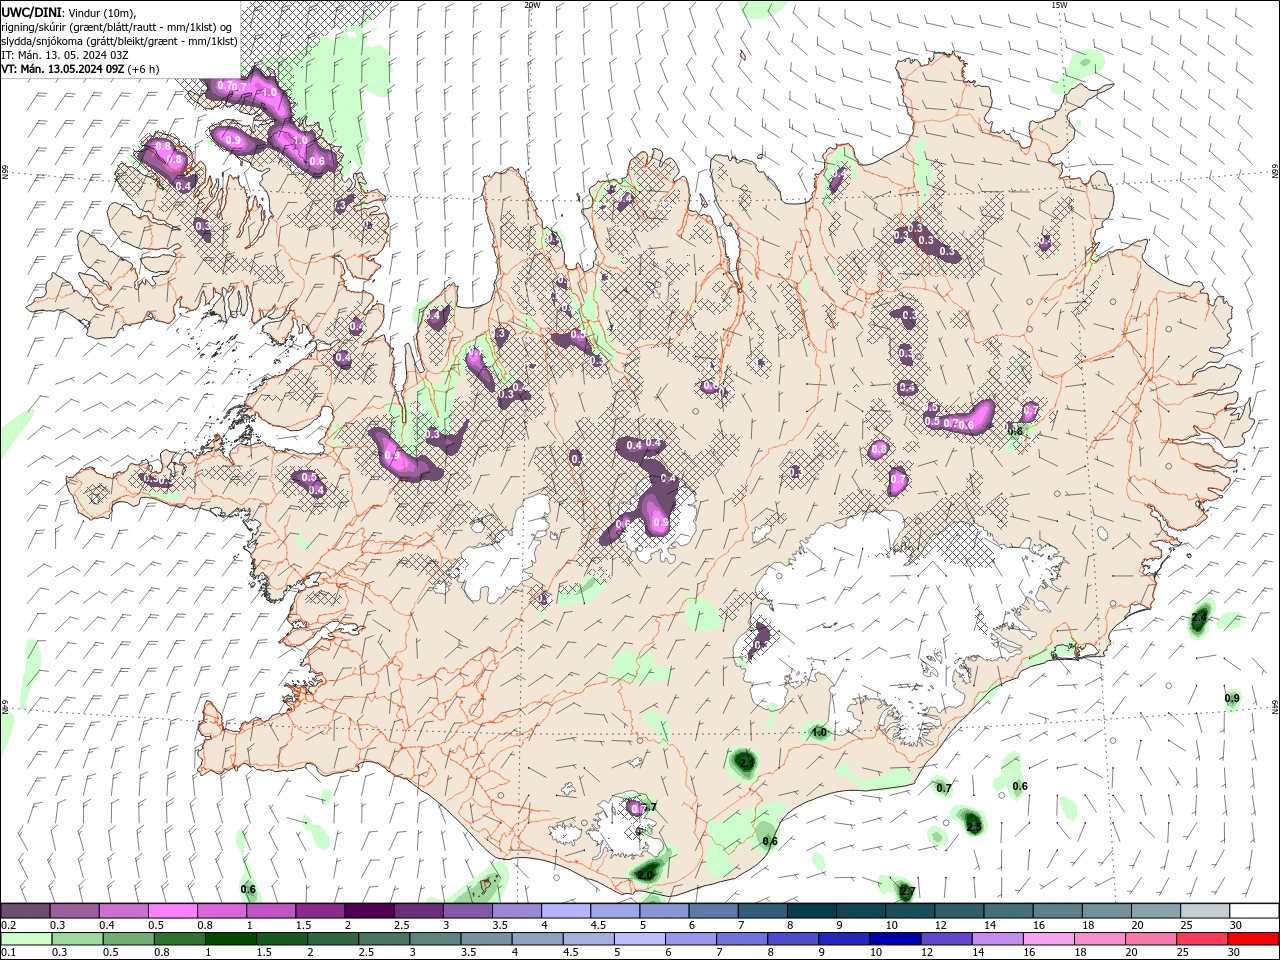Pick the bright pink 0.5 swatch in the snow scale

point(172,911)
